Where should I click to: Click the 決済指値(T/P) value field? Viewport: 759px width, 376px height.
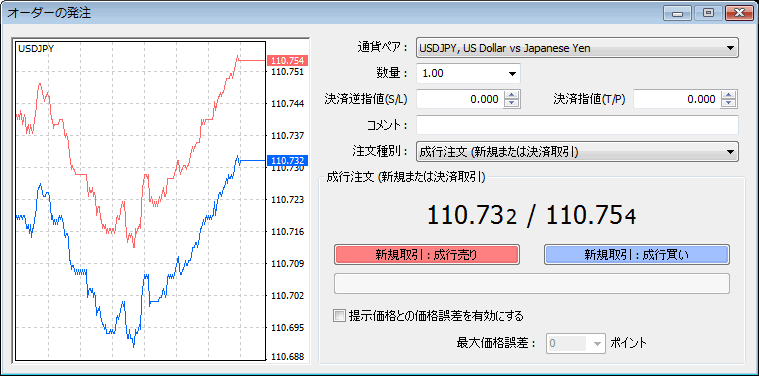(676, 99)
